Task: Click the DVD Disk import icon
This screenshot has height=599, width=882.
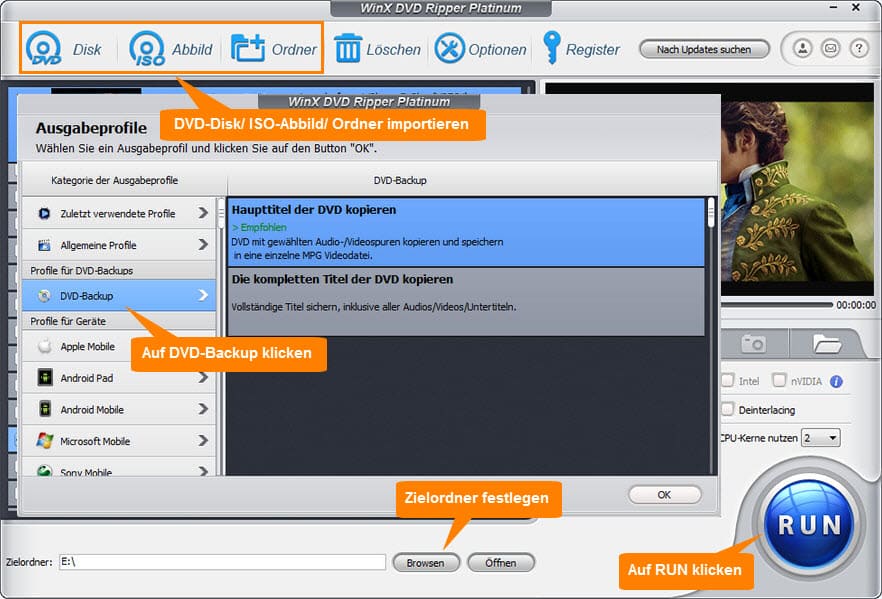Action: click(44, 48)
